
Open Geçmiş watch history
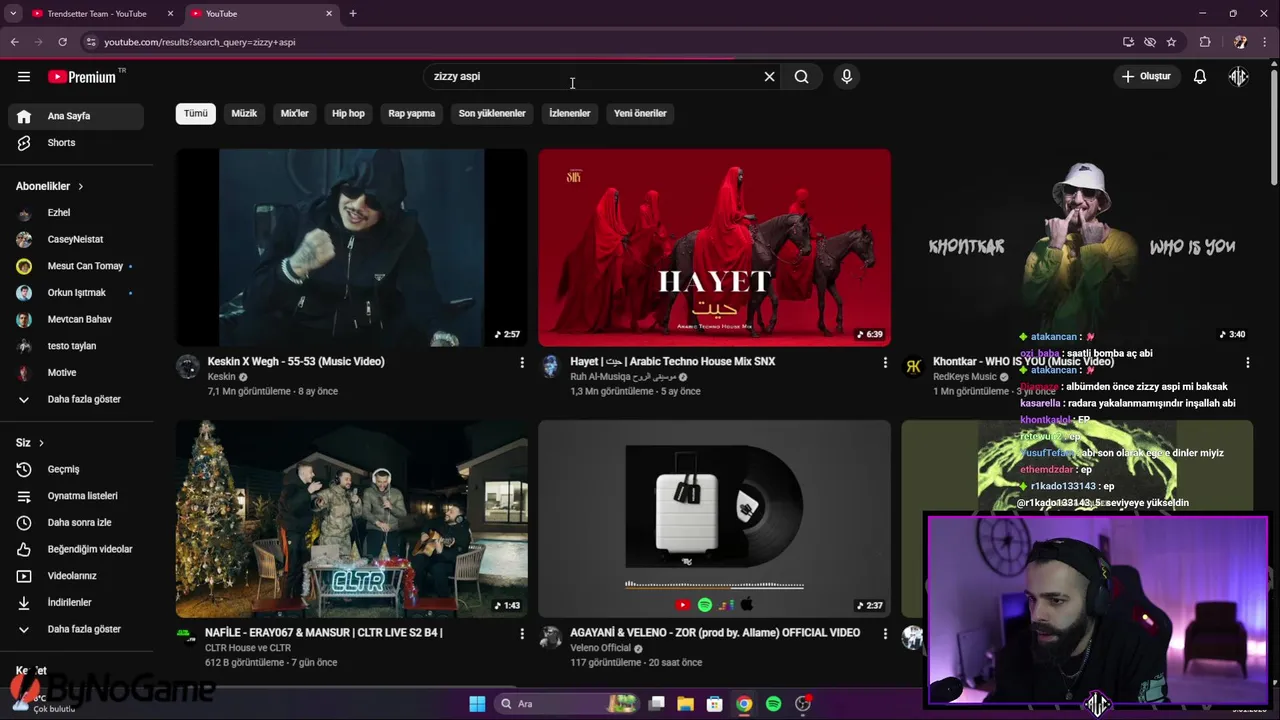point(76,469)
